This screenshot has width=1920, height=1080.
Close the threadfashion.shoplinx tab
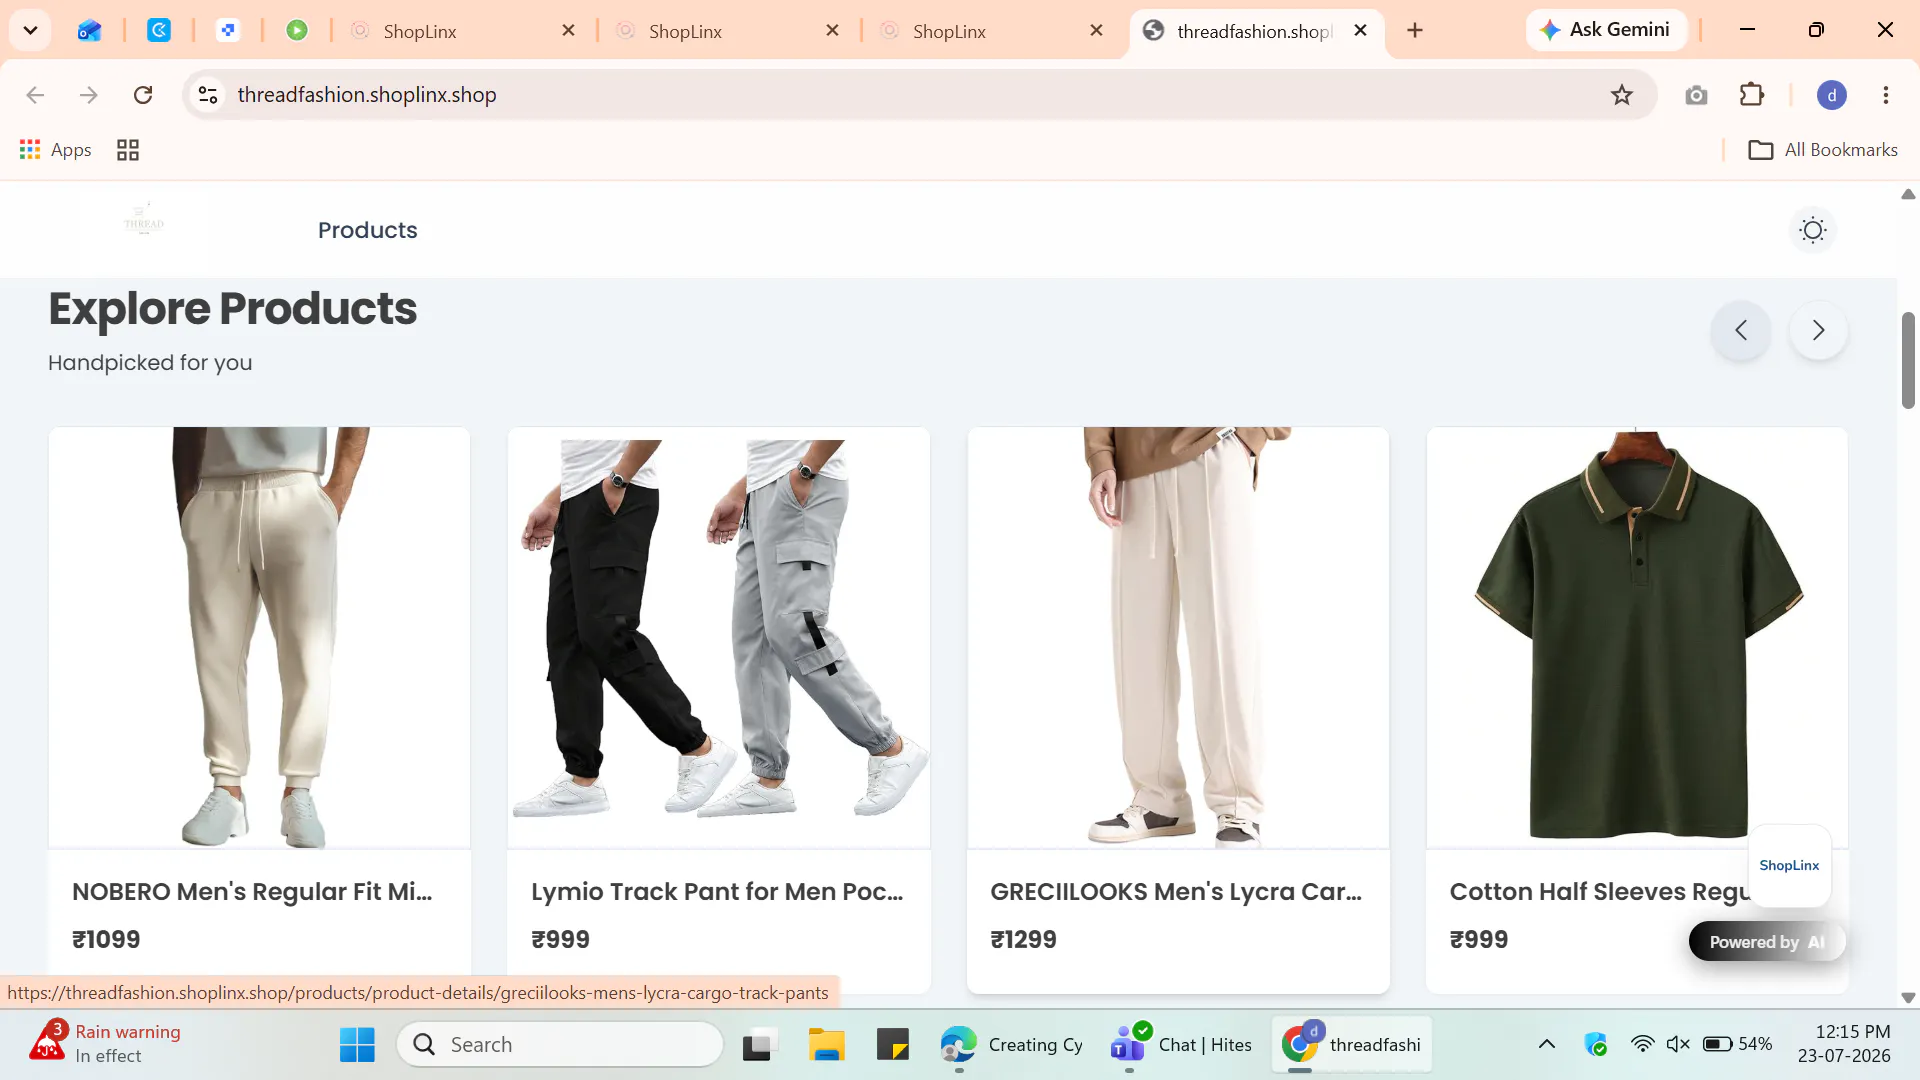click(1360, 30)
